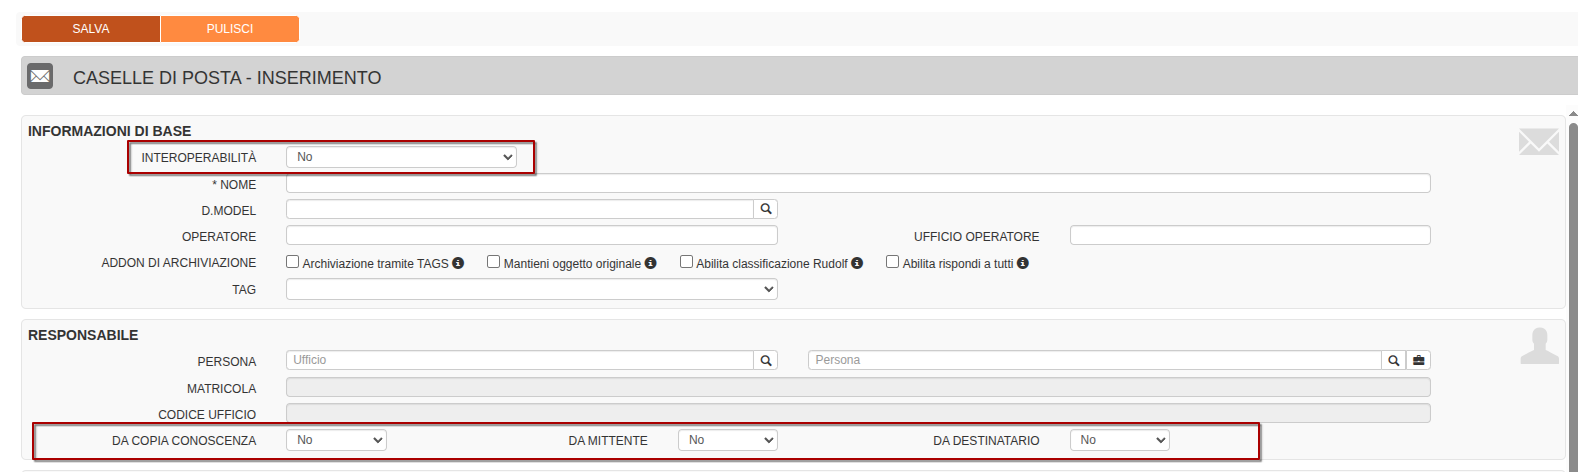Click info icon next to Archiviazione tramite TAGS
1578x472 pixels.
(x=458, y=263)
